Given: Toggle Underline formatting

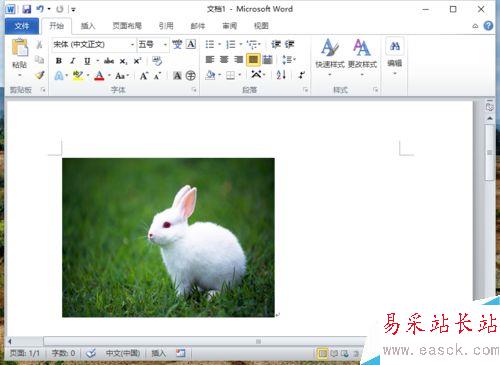Looking at the screenshot, I should point(87,61).
